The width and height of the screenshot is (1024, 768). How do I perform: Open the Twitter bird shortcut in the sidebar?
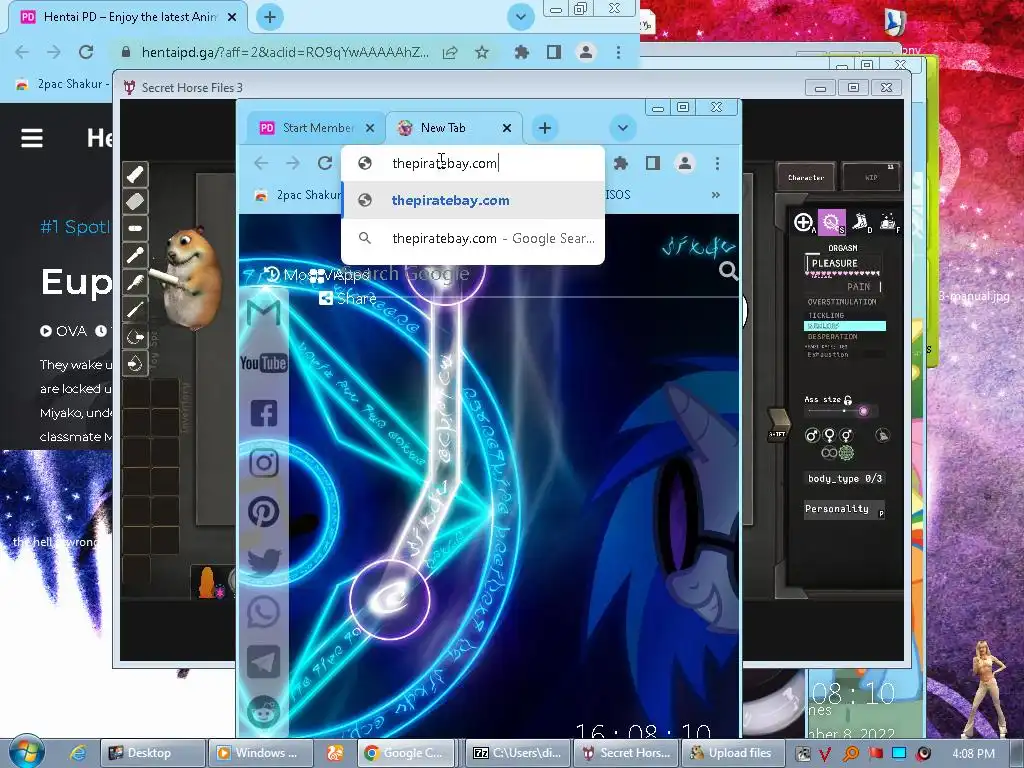click(x=264, y=562)
